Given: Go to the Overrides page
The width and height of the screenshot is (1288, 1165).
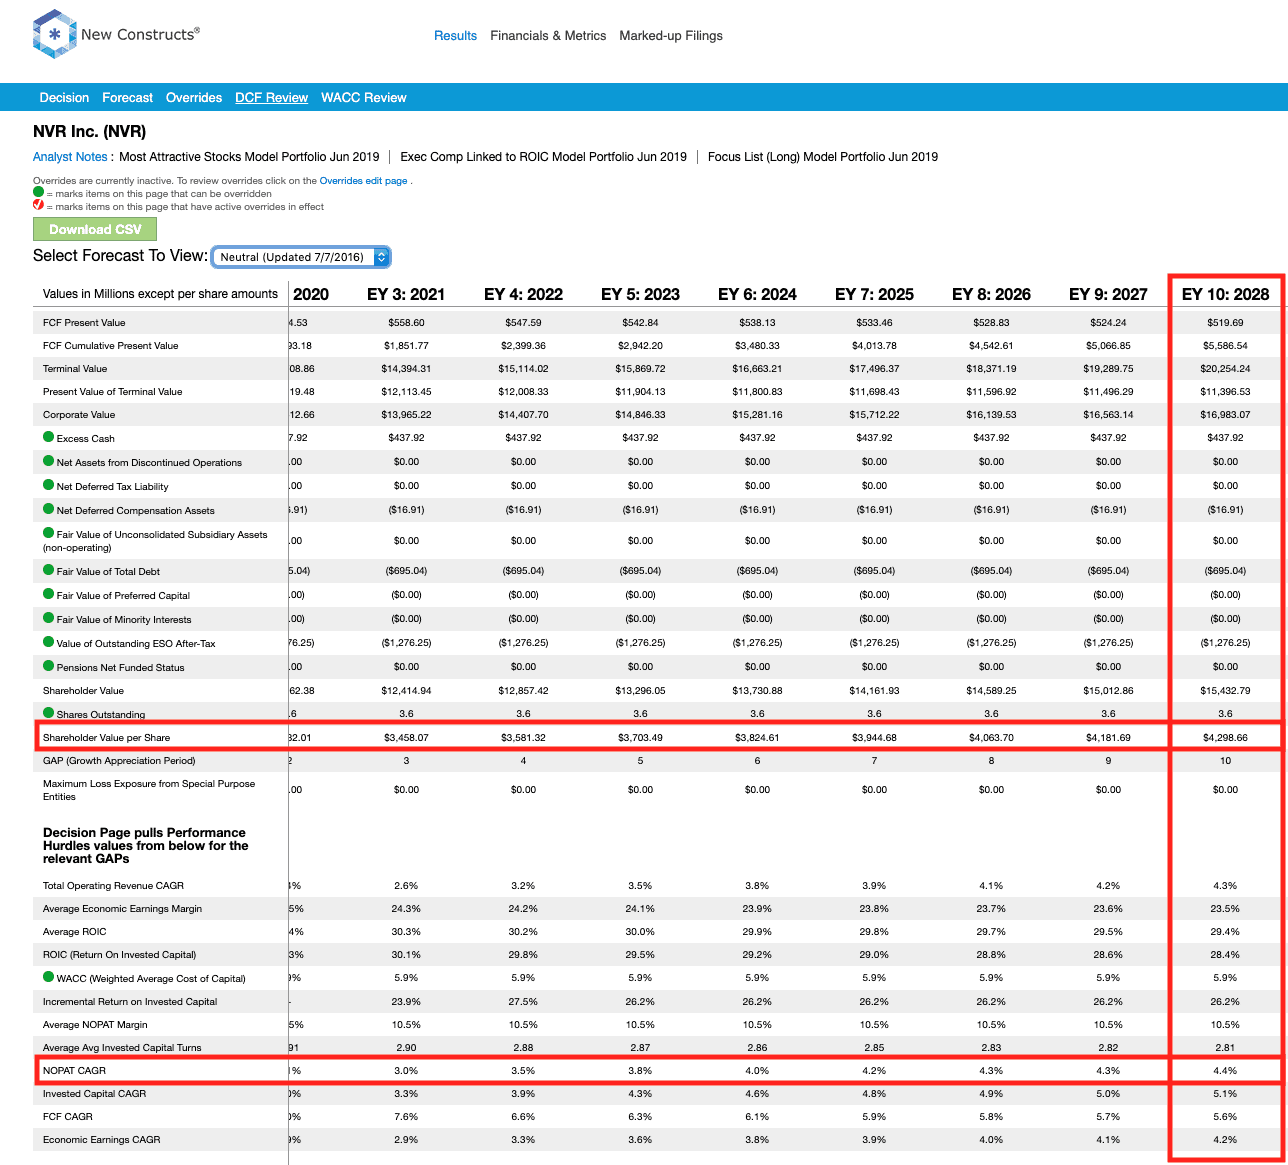Looking at the screenshot, I should (x=194, y=97).
